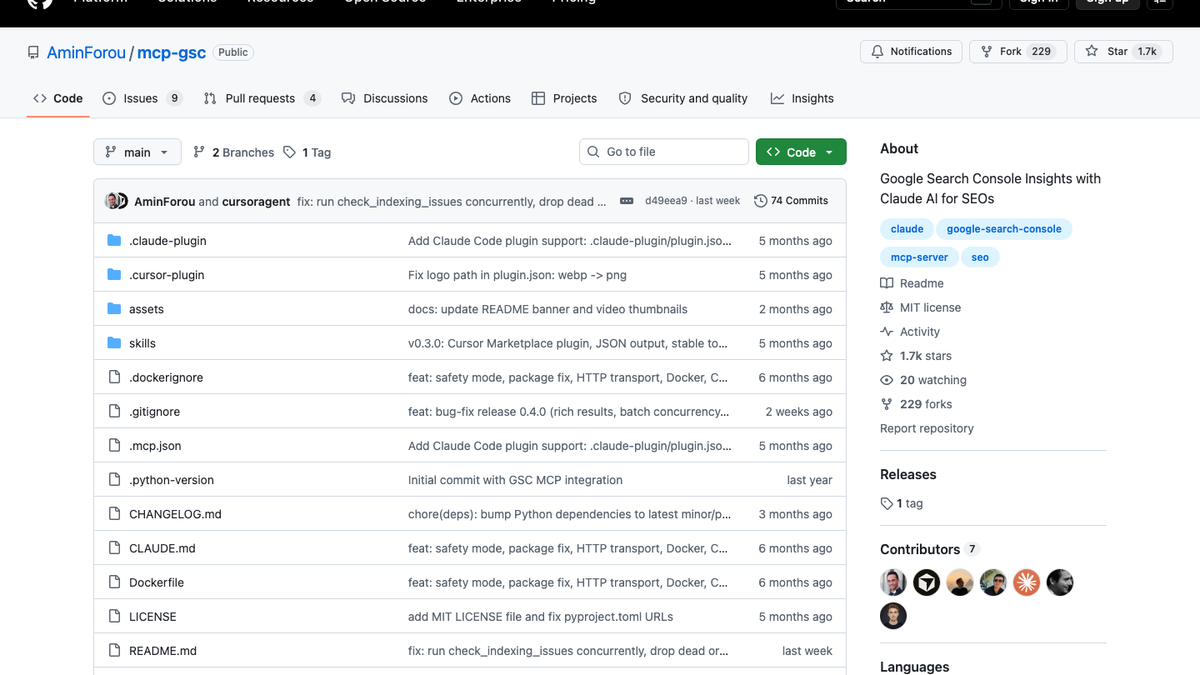
Task: Click the .mcp.json file icon
Action: pos(114,445)
